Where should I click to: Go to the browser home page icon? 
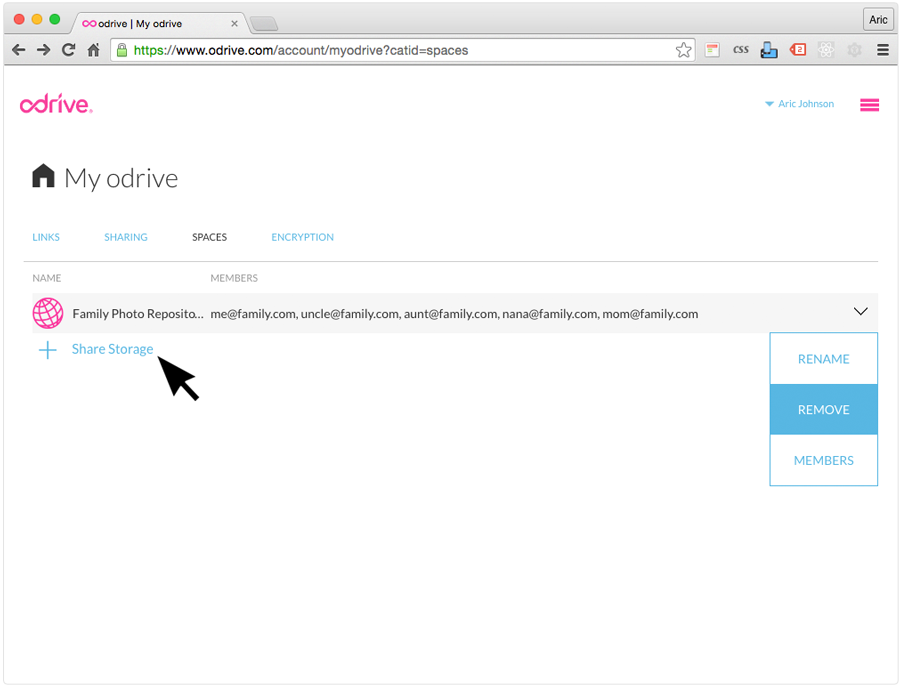point(94,50)
